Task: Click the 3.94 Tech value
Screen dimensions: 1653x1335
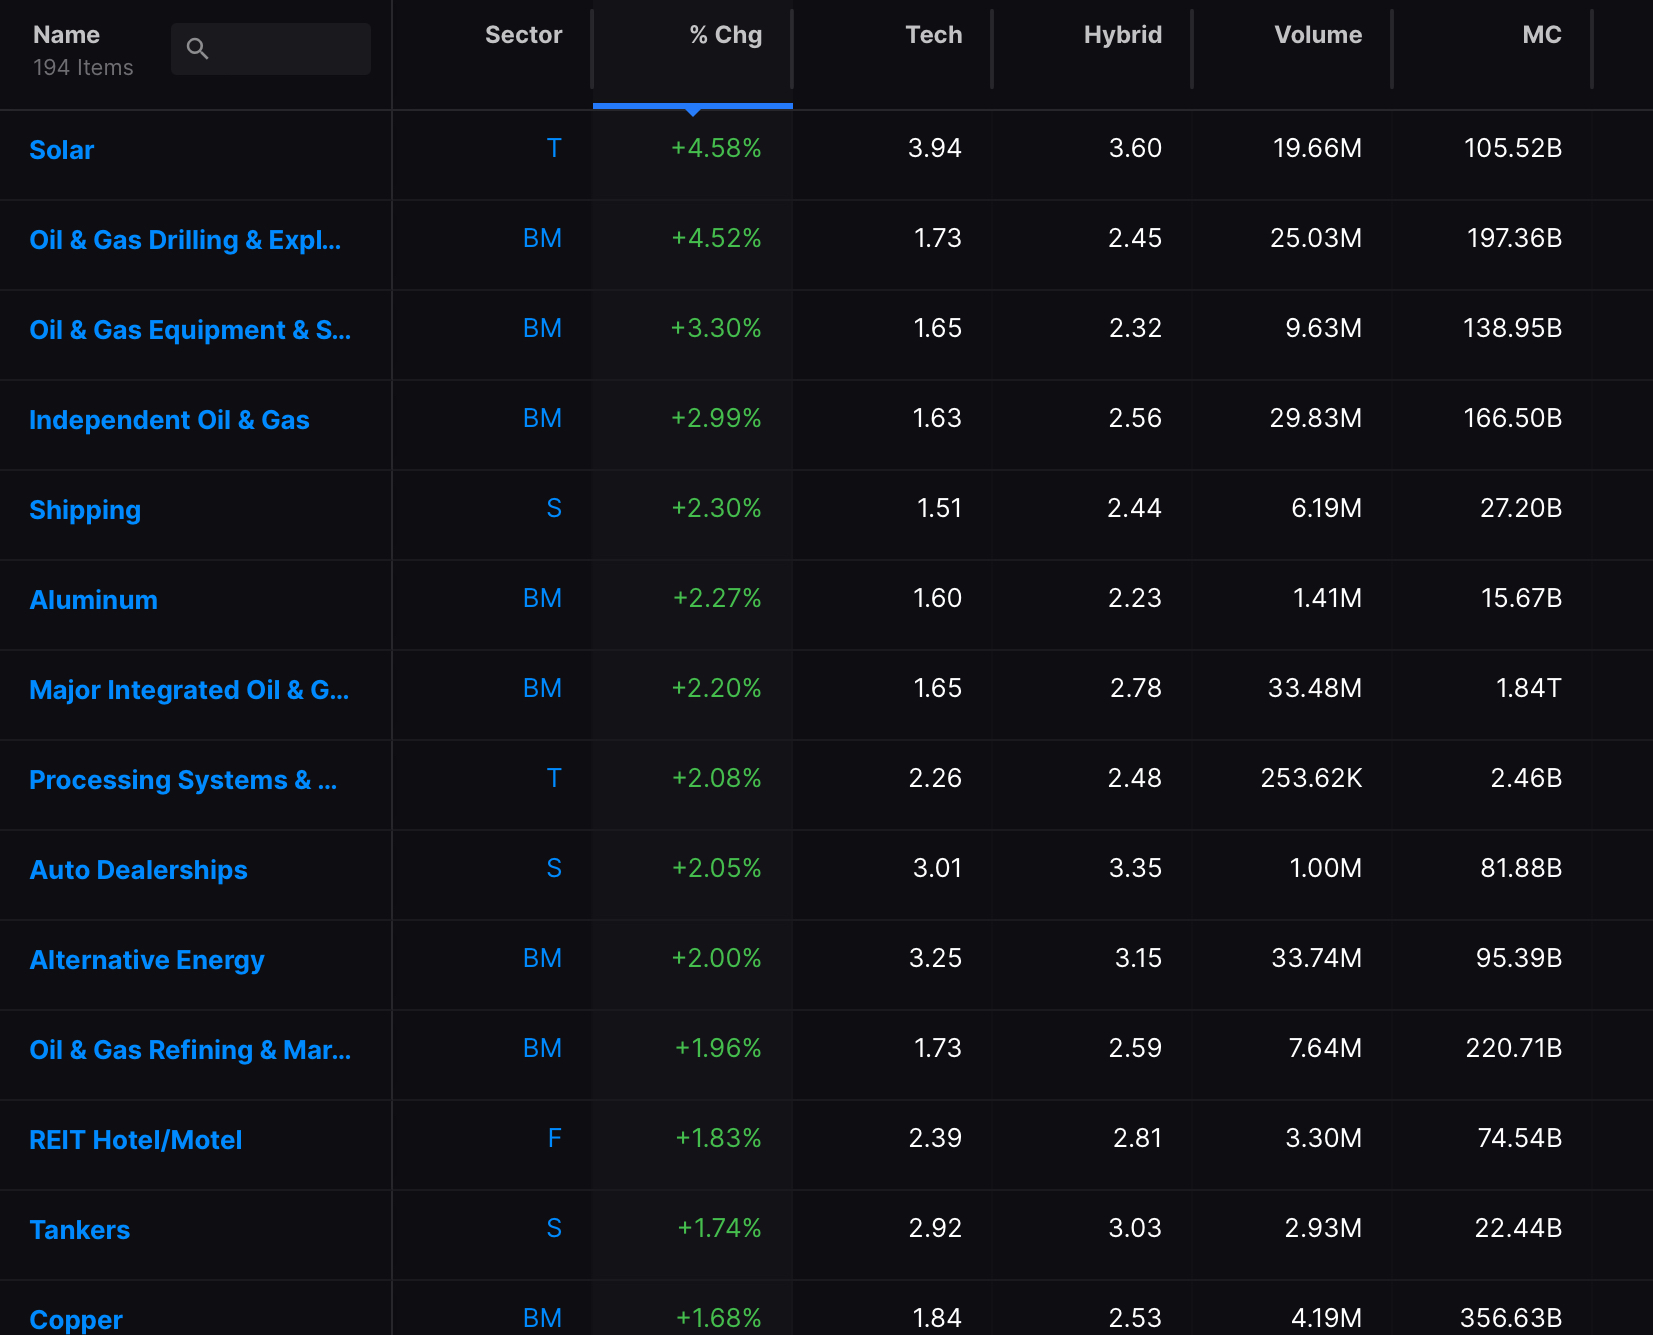Action: click(x=934, y=148)
